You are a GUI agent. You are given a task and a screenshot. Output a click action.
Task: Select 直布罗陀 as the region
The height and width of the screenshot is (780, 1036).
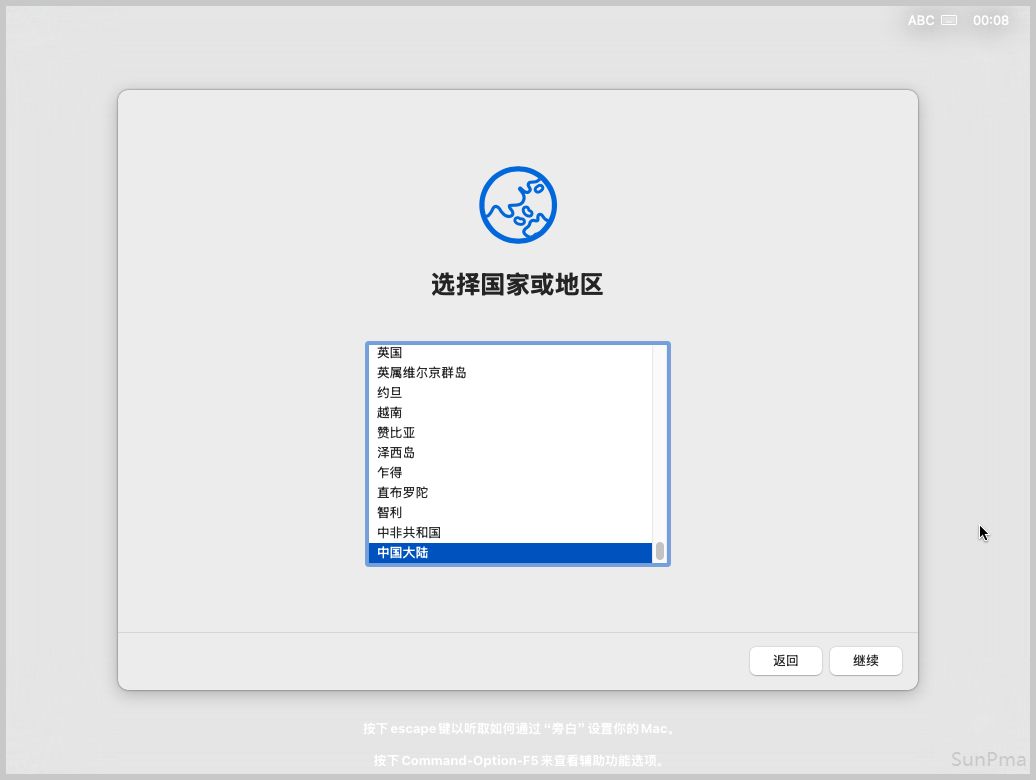coord(403,493)
